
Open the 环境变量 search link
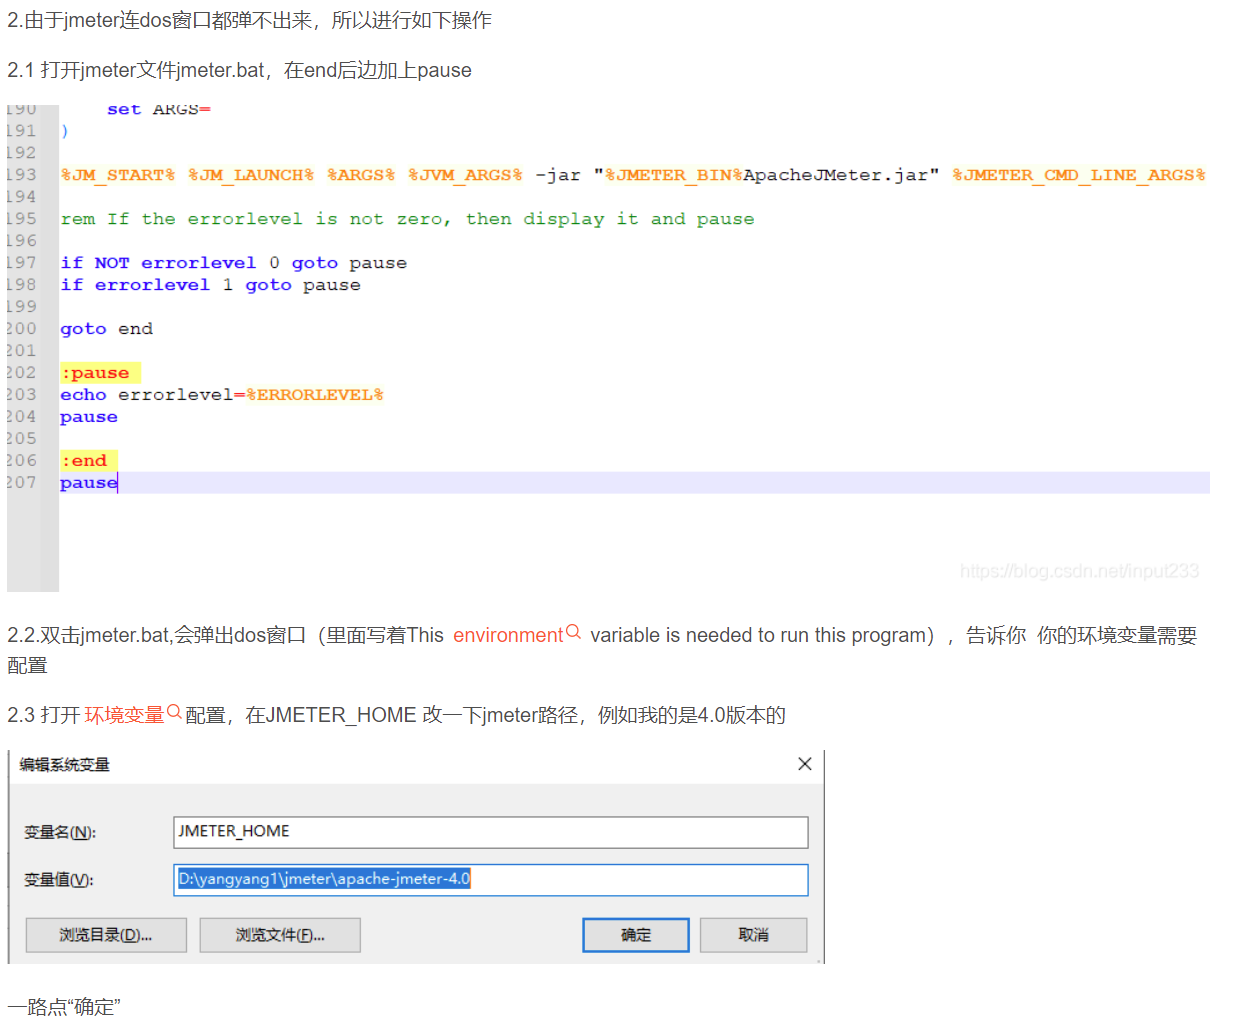[124, 715]
